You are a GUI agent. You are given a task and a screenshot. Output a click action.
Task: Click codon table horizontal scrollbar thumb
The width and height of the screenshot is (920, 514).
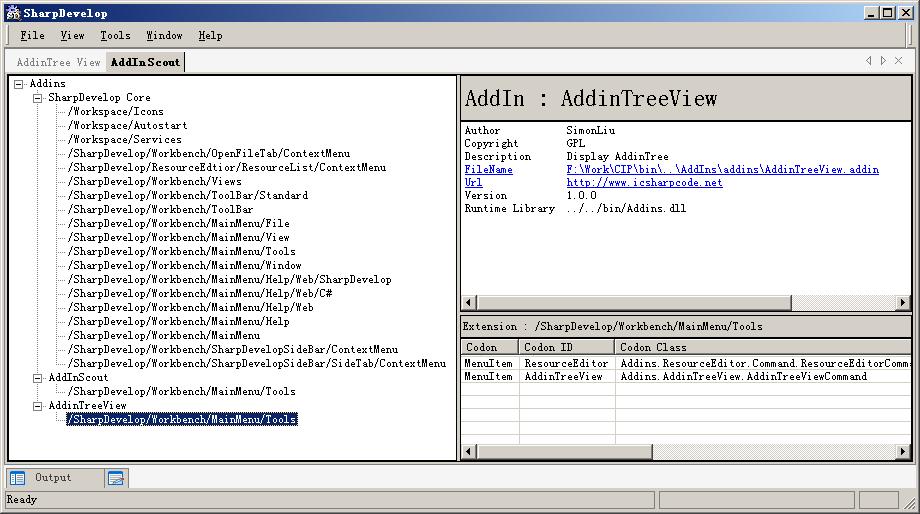point(564,451)
